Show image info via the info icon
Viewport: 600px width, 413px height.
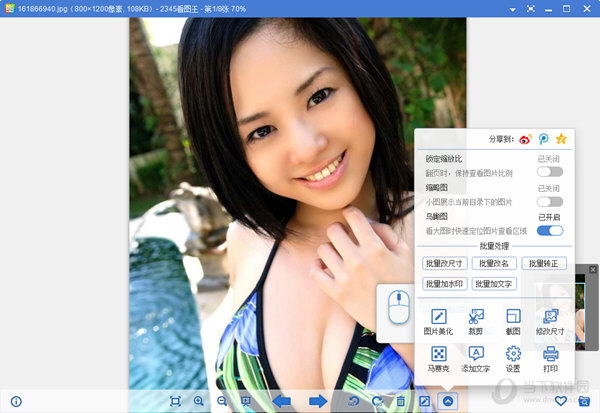click(x=16, y=401)
